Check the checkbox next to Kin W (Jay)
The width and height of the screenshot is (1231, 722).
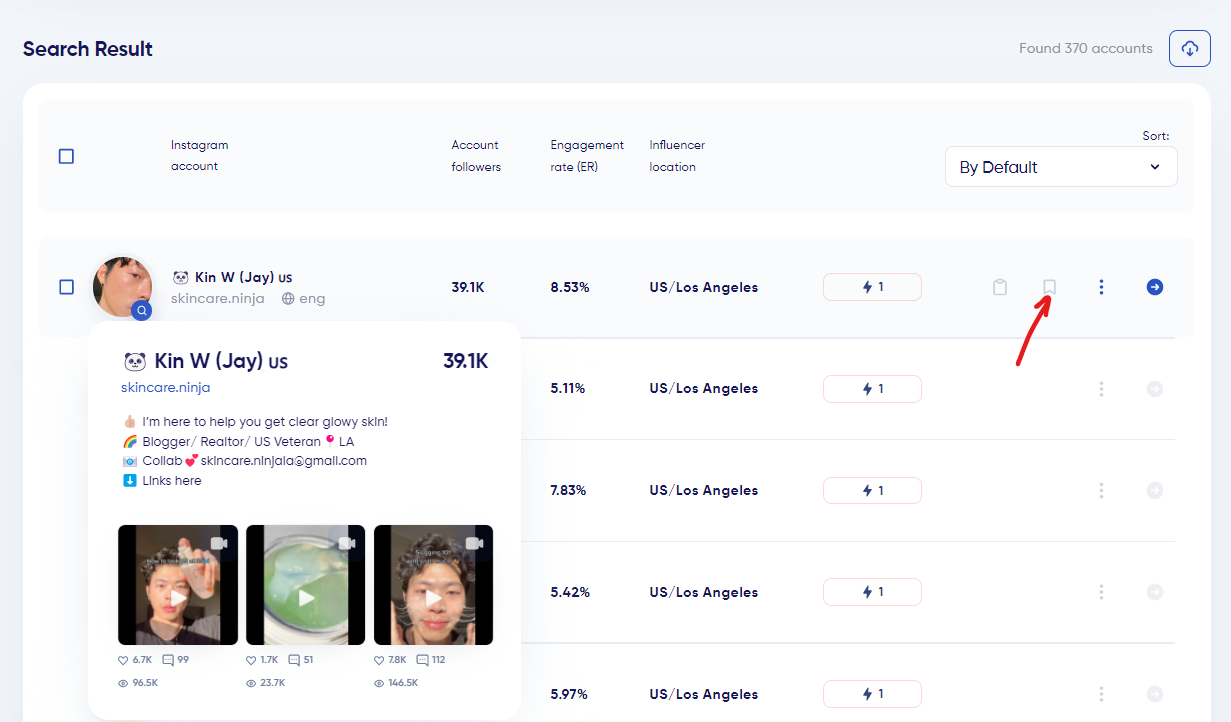point(66,287)
